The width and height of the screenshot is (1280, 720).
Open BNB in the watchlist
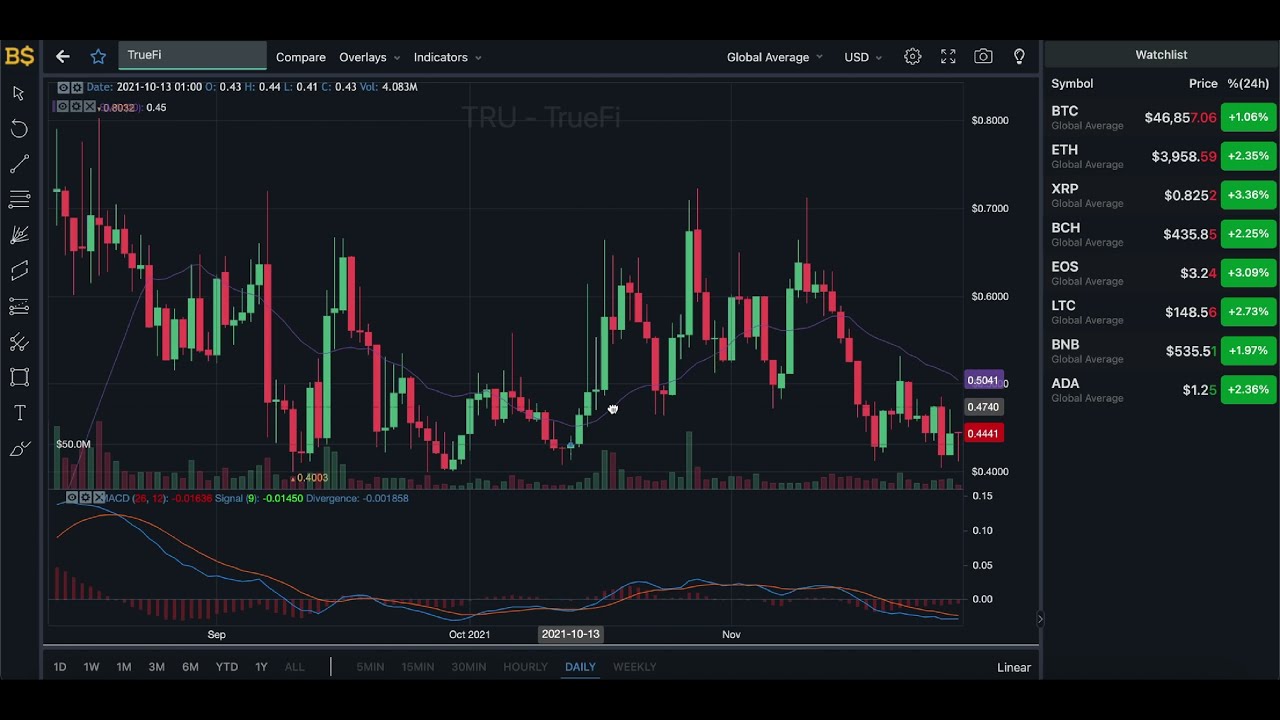(1162, 351)
